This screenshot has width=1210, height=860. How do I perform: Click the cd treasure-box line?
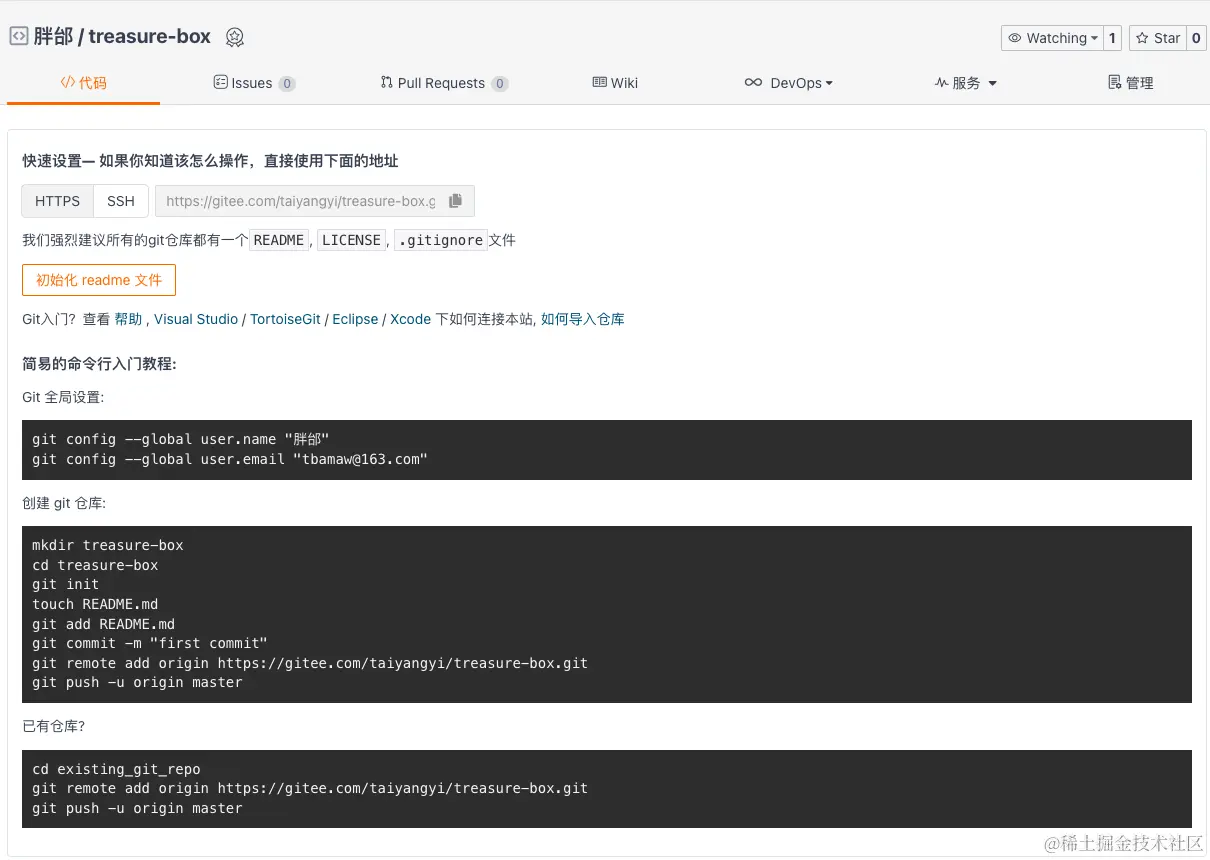coord(95,565)
